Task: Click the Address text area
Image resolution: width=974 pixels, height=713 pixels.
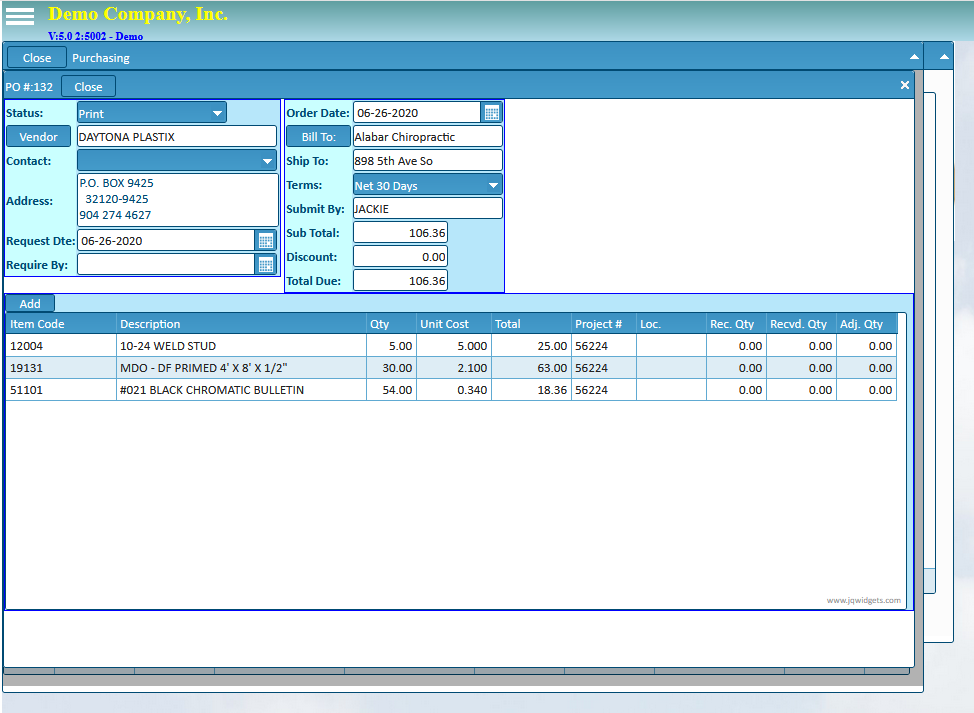Action: click(x=178, y=199)
